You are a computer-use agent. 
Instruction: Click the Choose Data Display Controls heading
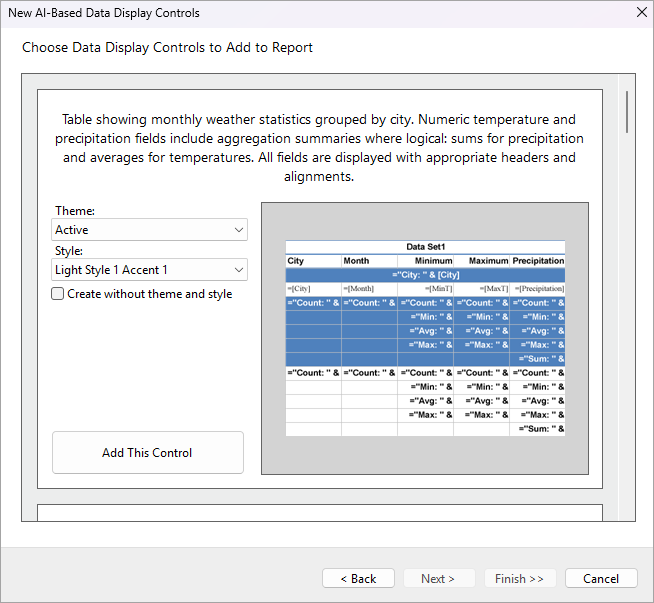coord(167,48)
